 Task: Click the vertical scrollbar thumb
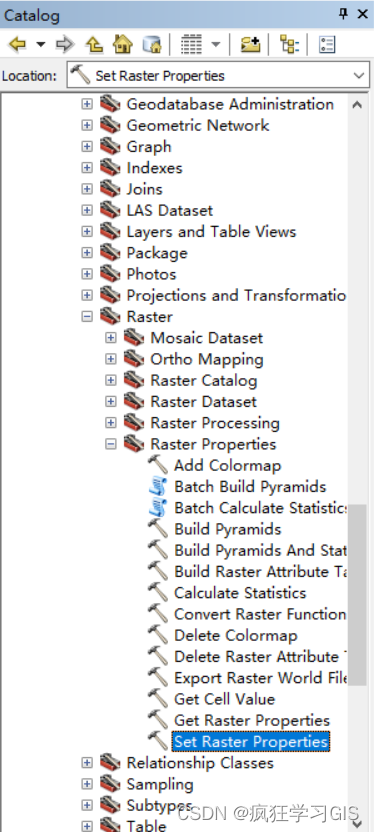tap(358, 594)
